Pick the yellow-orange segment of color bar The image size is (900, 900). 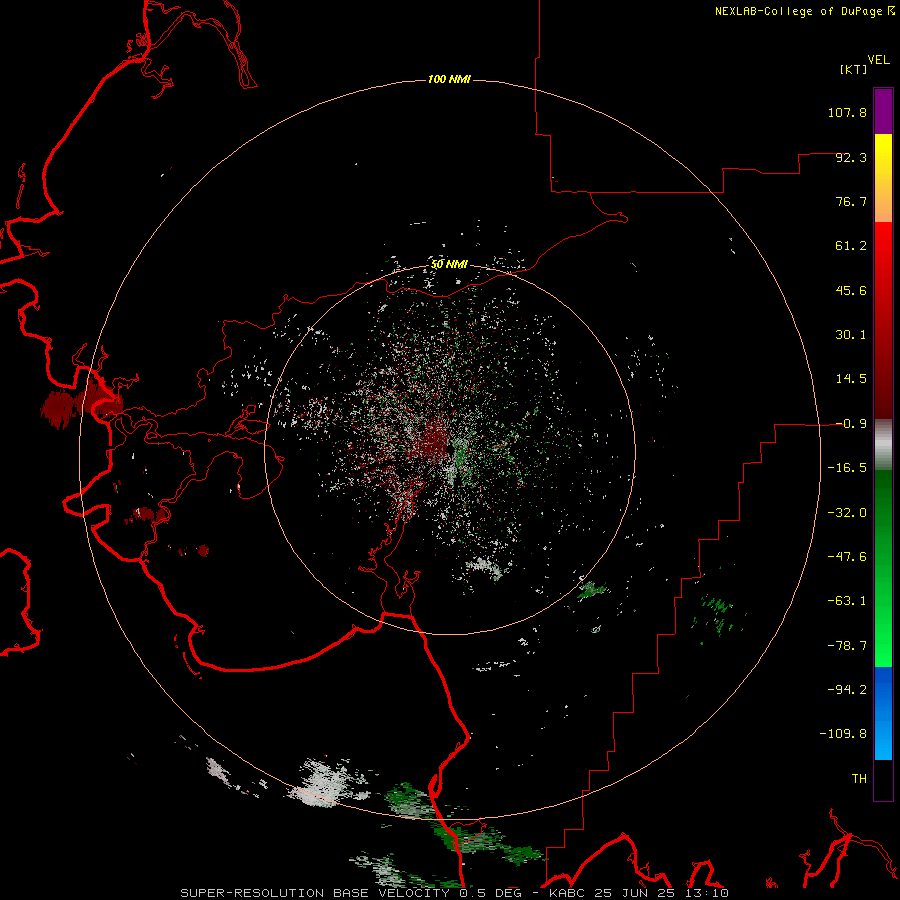coord(883,178)
